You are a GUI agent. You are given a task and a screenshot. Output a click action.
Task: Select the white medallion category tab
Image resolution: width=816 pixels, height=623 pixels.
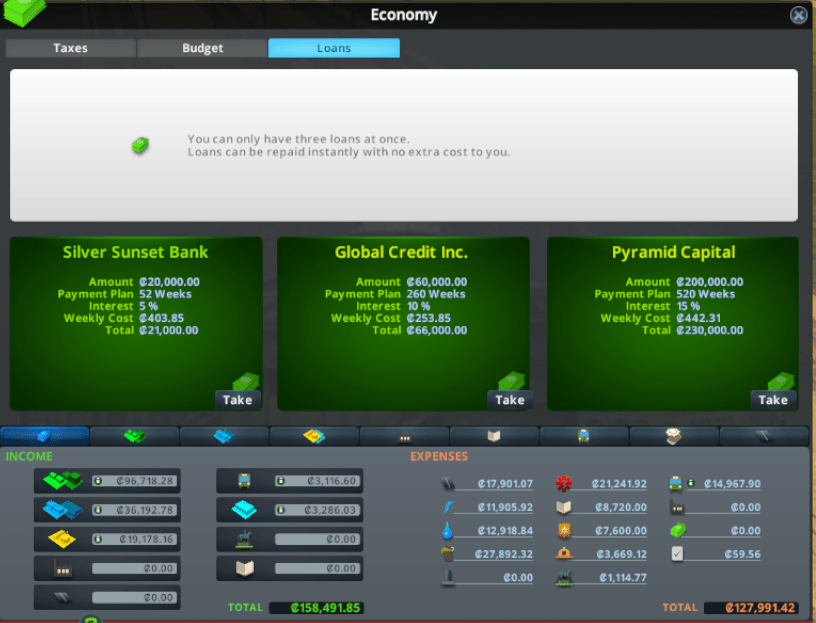674,436
